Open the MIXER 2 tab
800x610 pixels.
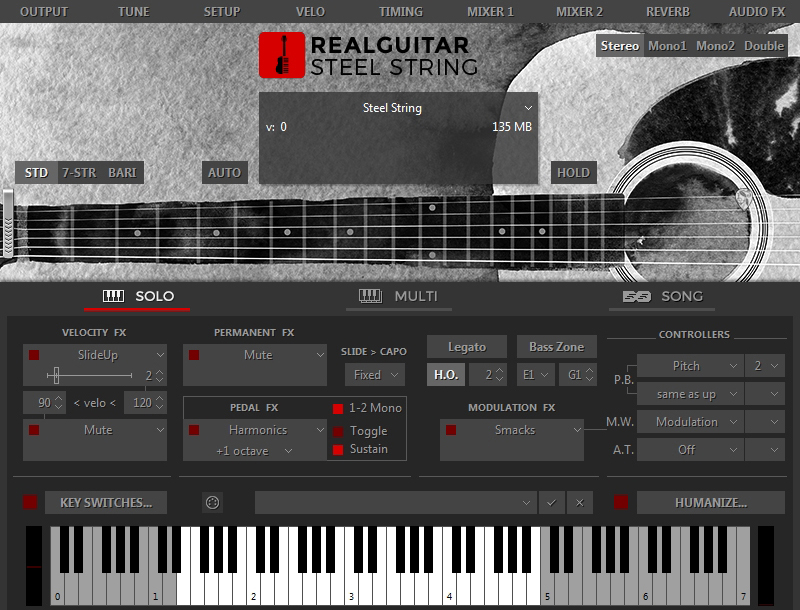pos(579,12)
